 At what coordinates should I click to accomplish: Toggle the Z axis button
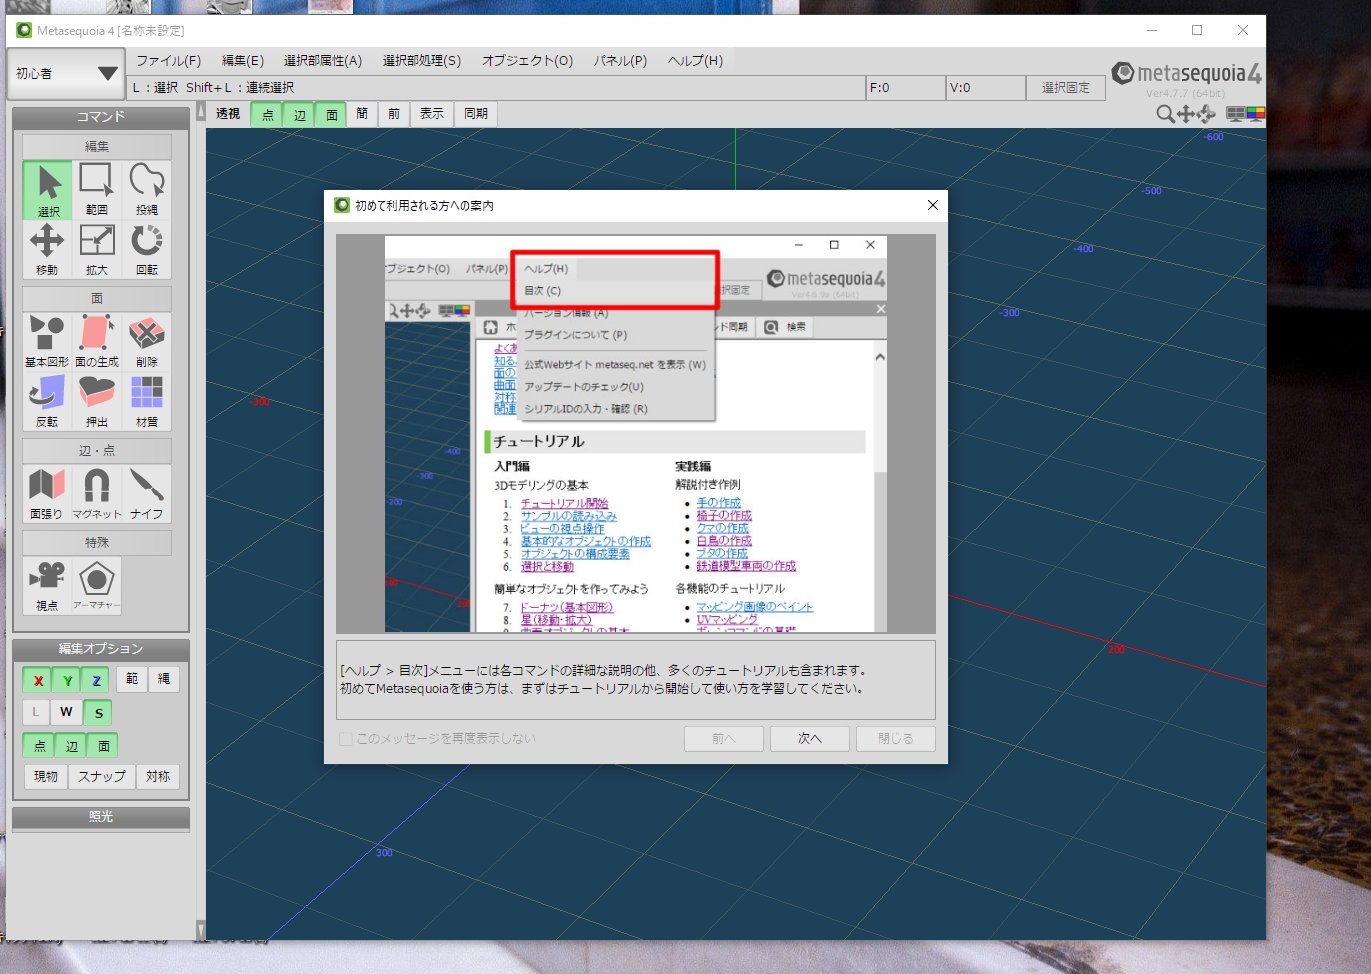[x=96, y=680]
